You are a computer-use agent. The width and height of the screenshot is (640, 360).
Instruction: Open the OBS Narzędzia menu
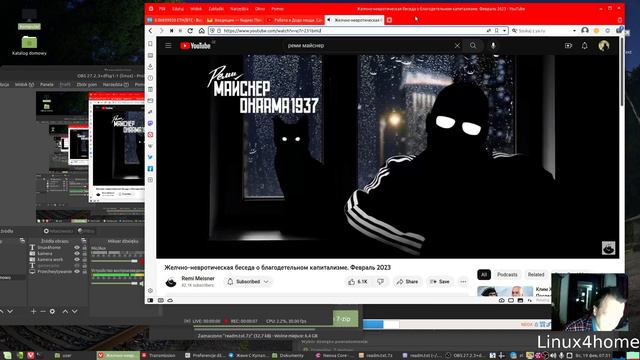click(115, 84)
